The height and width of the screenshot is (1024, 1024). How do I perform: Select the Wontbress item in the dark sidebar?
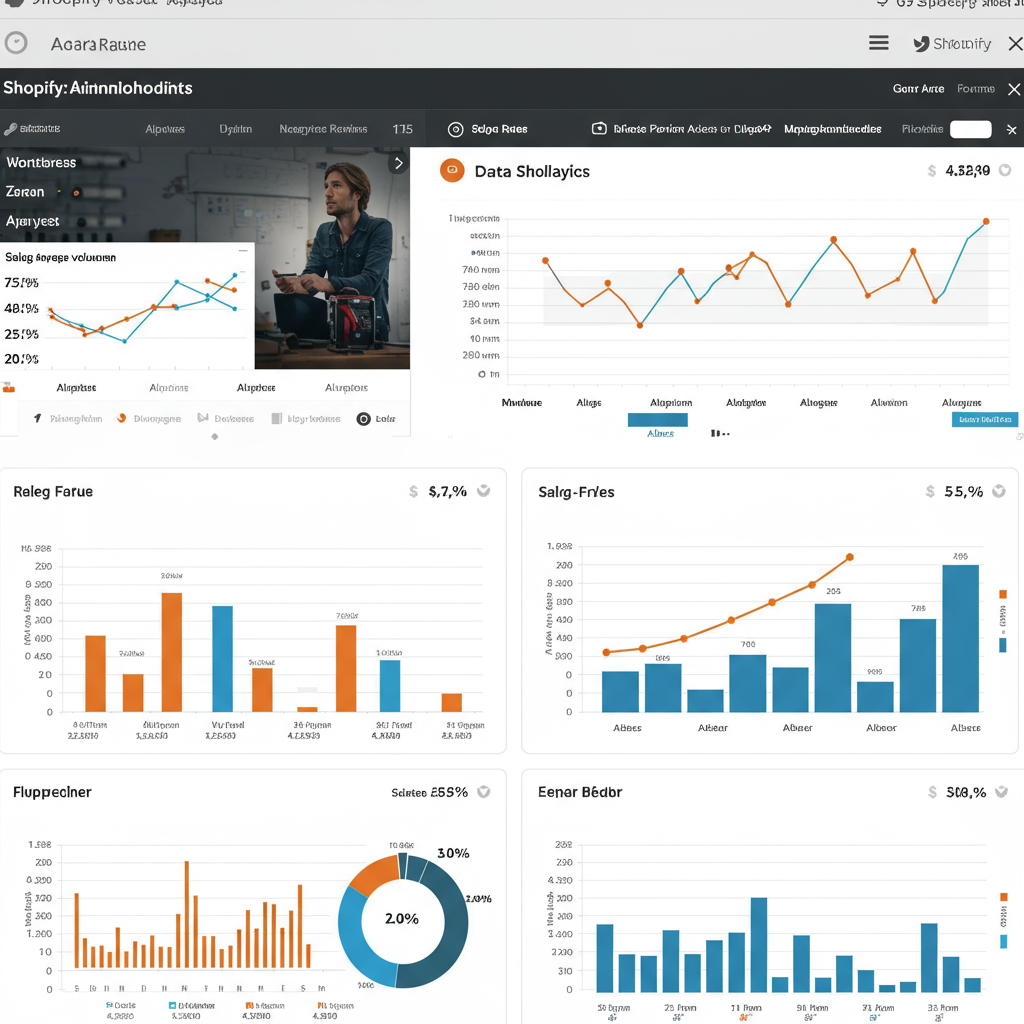(41, 162)
